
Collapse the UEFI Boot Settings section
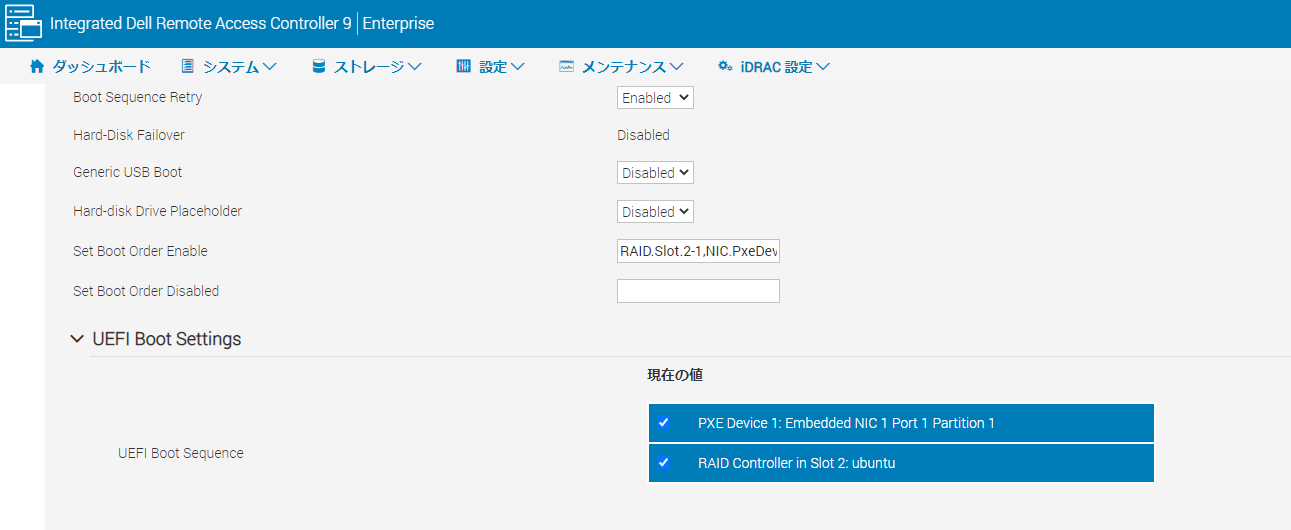point(77,339)
